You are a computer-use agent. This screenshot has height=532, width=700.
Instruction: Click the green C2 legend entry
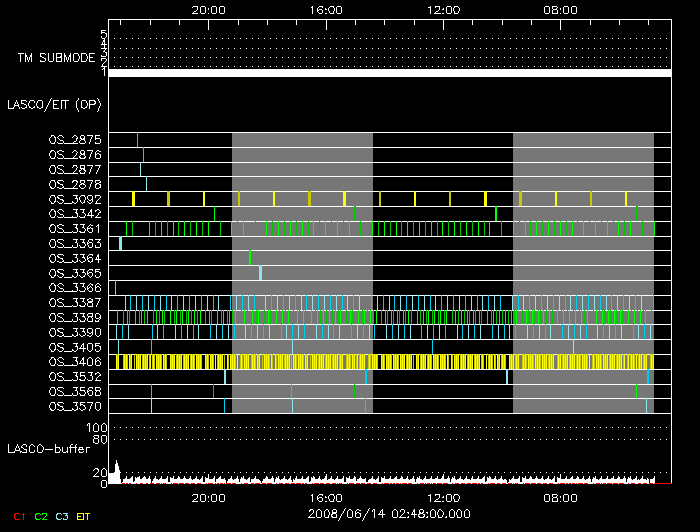coord(41,516)
